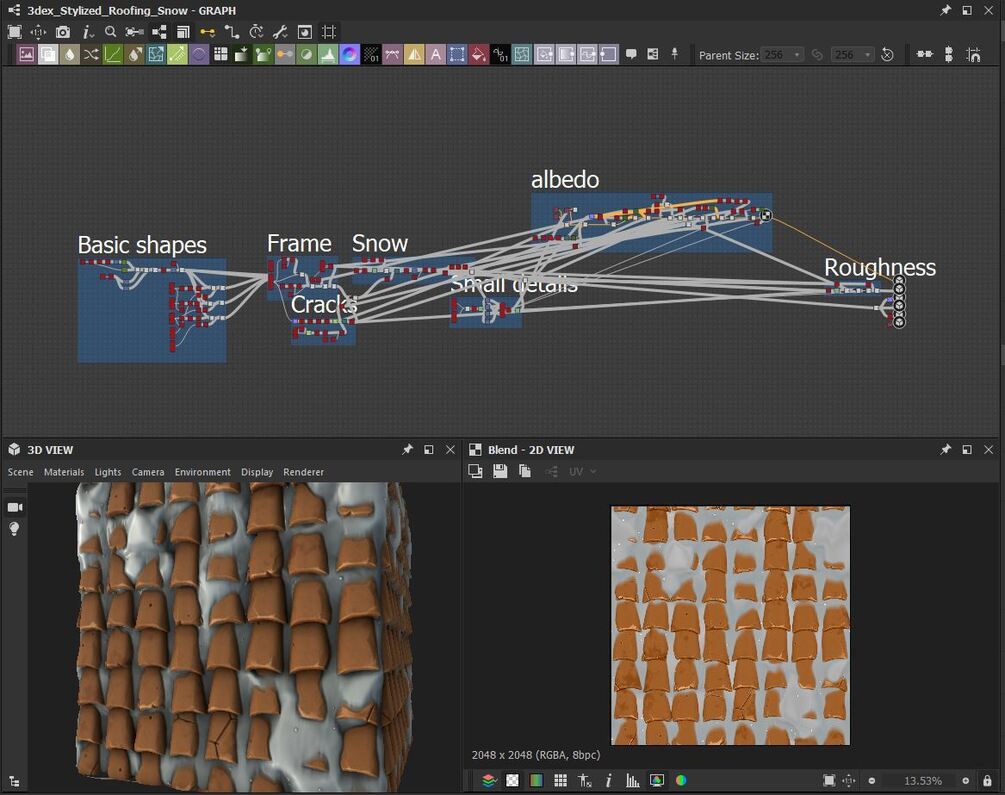Viewport: 1005px width, 795px height.
Task: Open the Parent Size width dropdown
Action: (x=782, y=55)
